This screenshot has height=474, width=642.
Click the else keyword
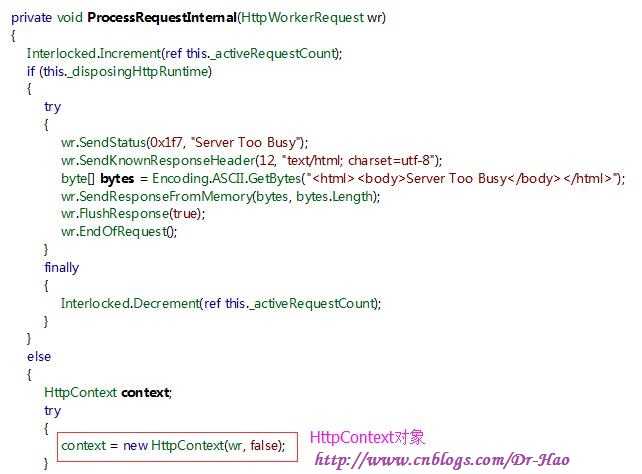click(x=39, y=357)
